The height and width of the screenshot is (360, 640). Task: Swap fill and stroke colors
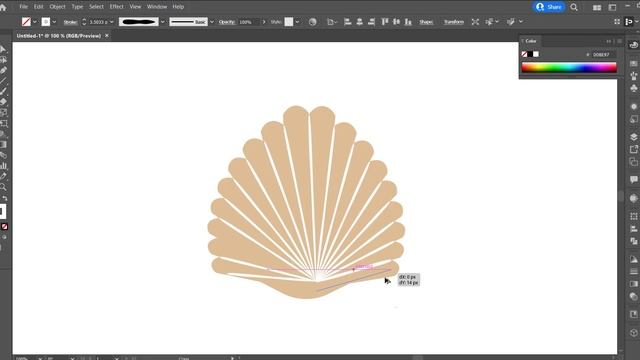click(x=5, y=198)
